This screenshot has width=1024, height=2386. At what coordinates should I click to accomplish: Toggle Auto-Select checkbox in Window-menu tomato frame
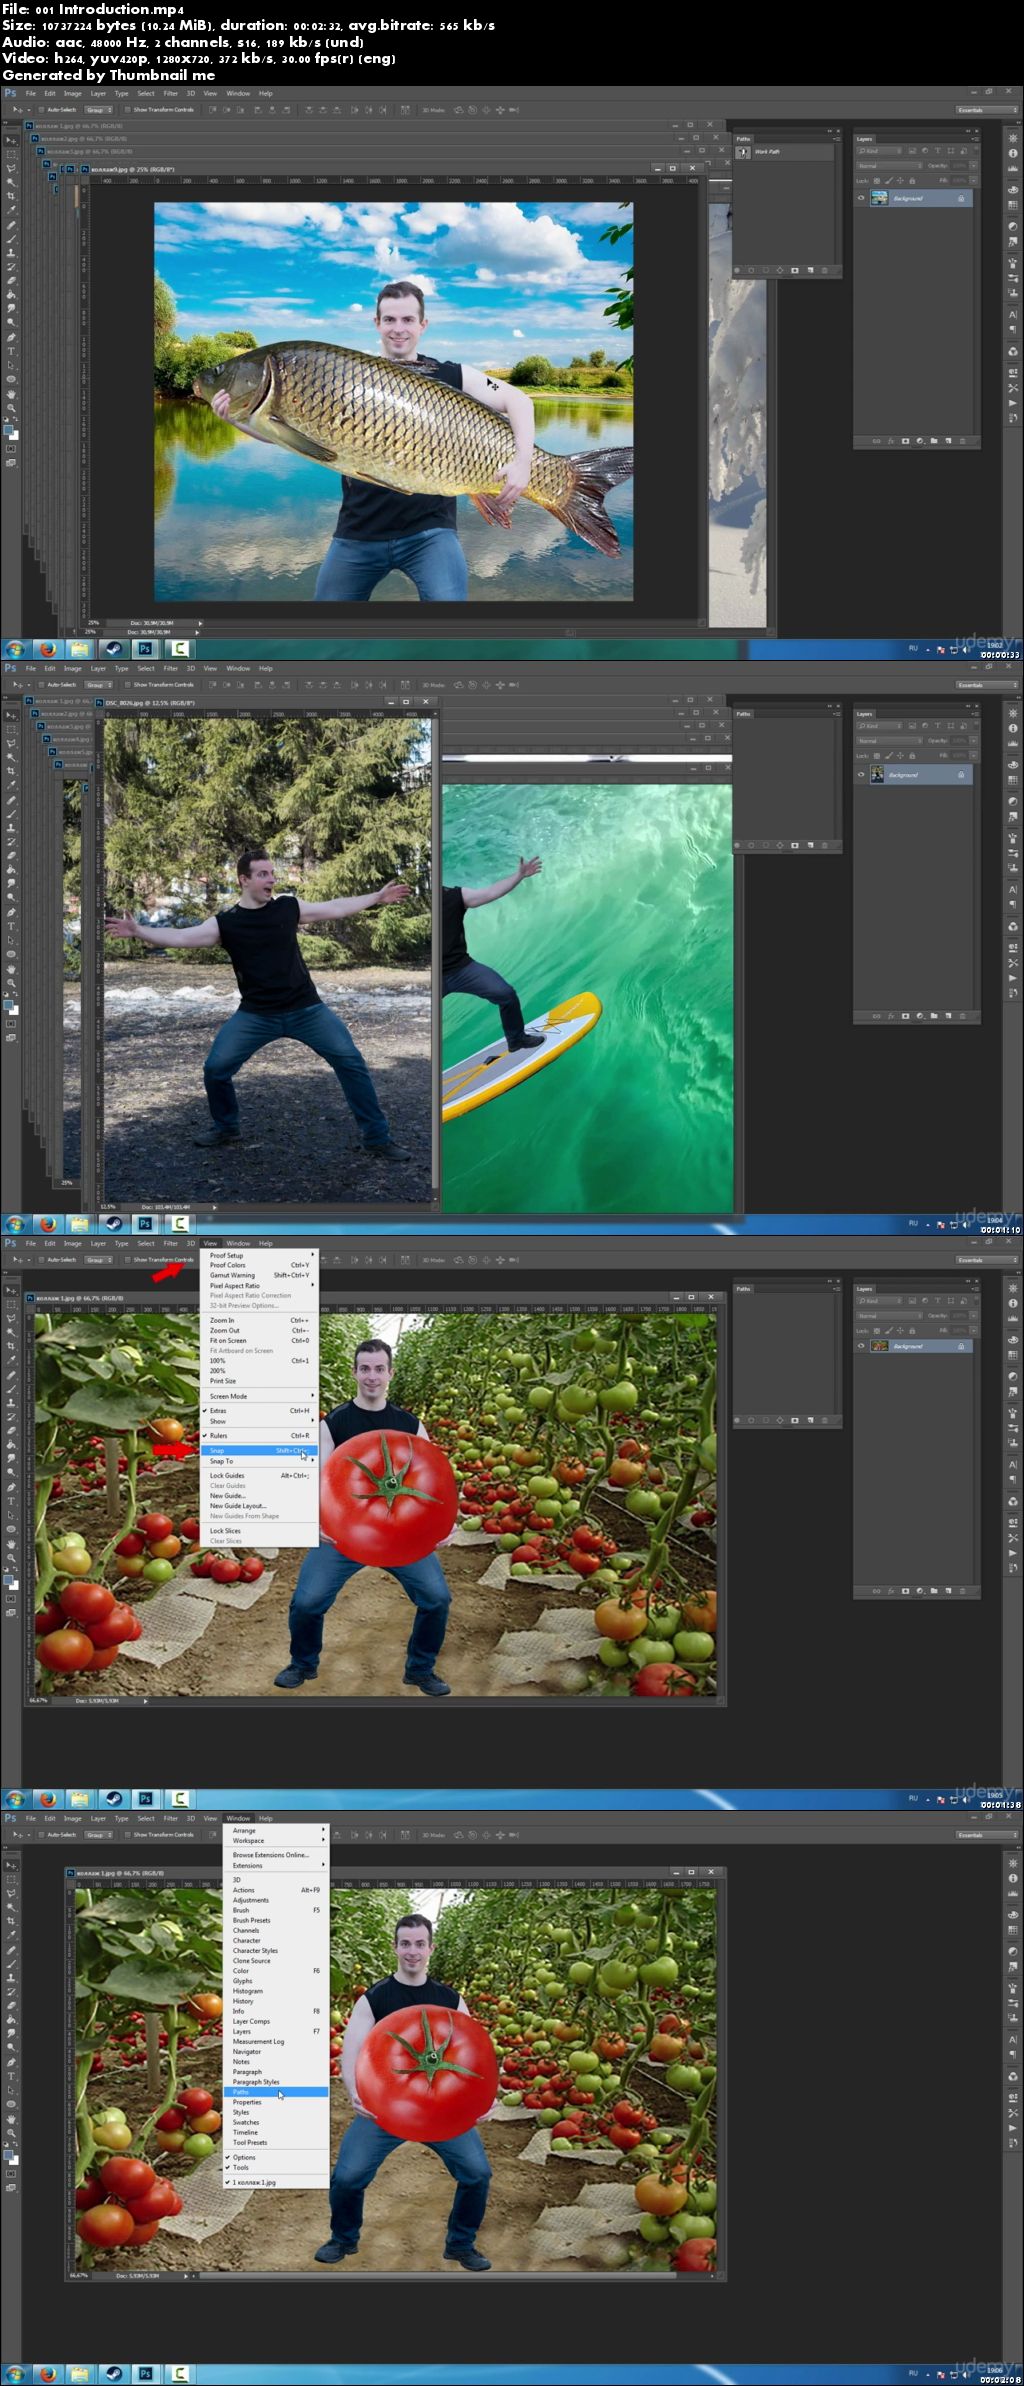coord(41,1834)
